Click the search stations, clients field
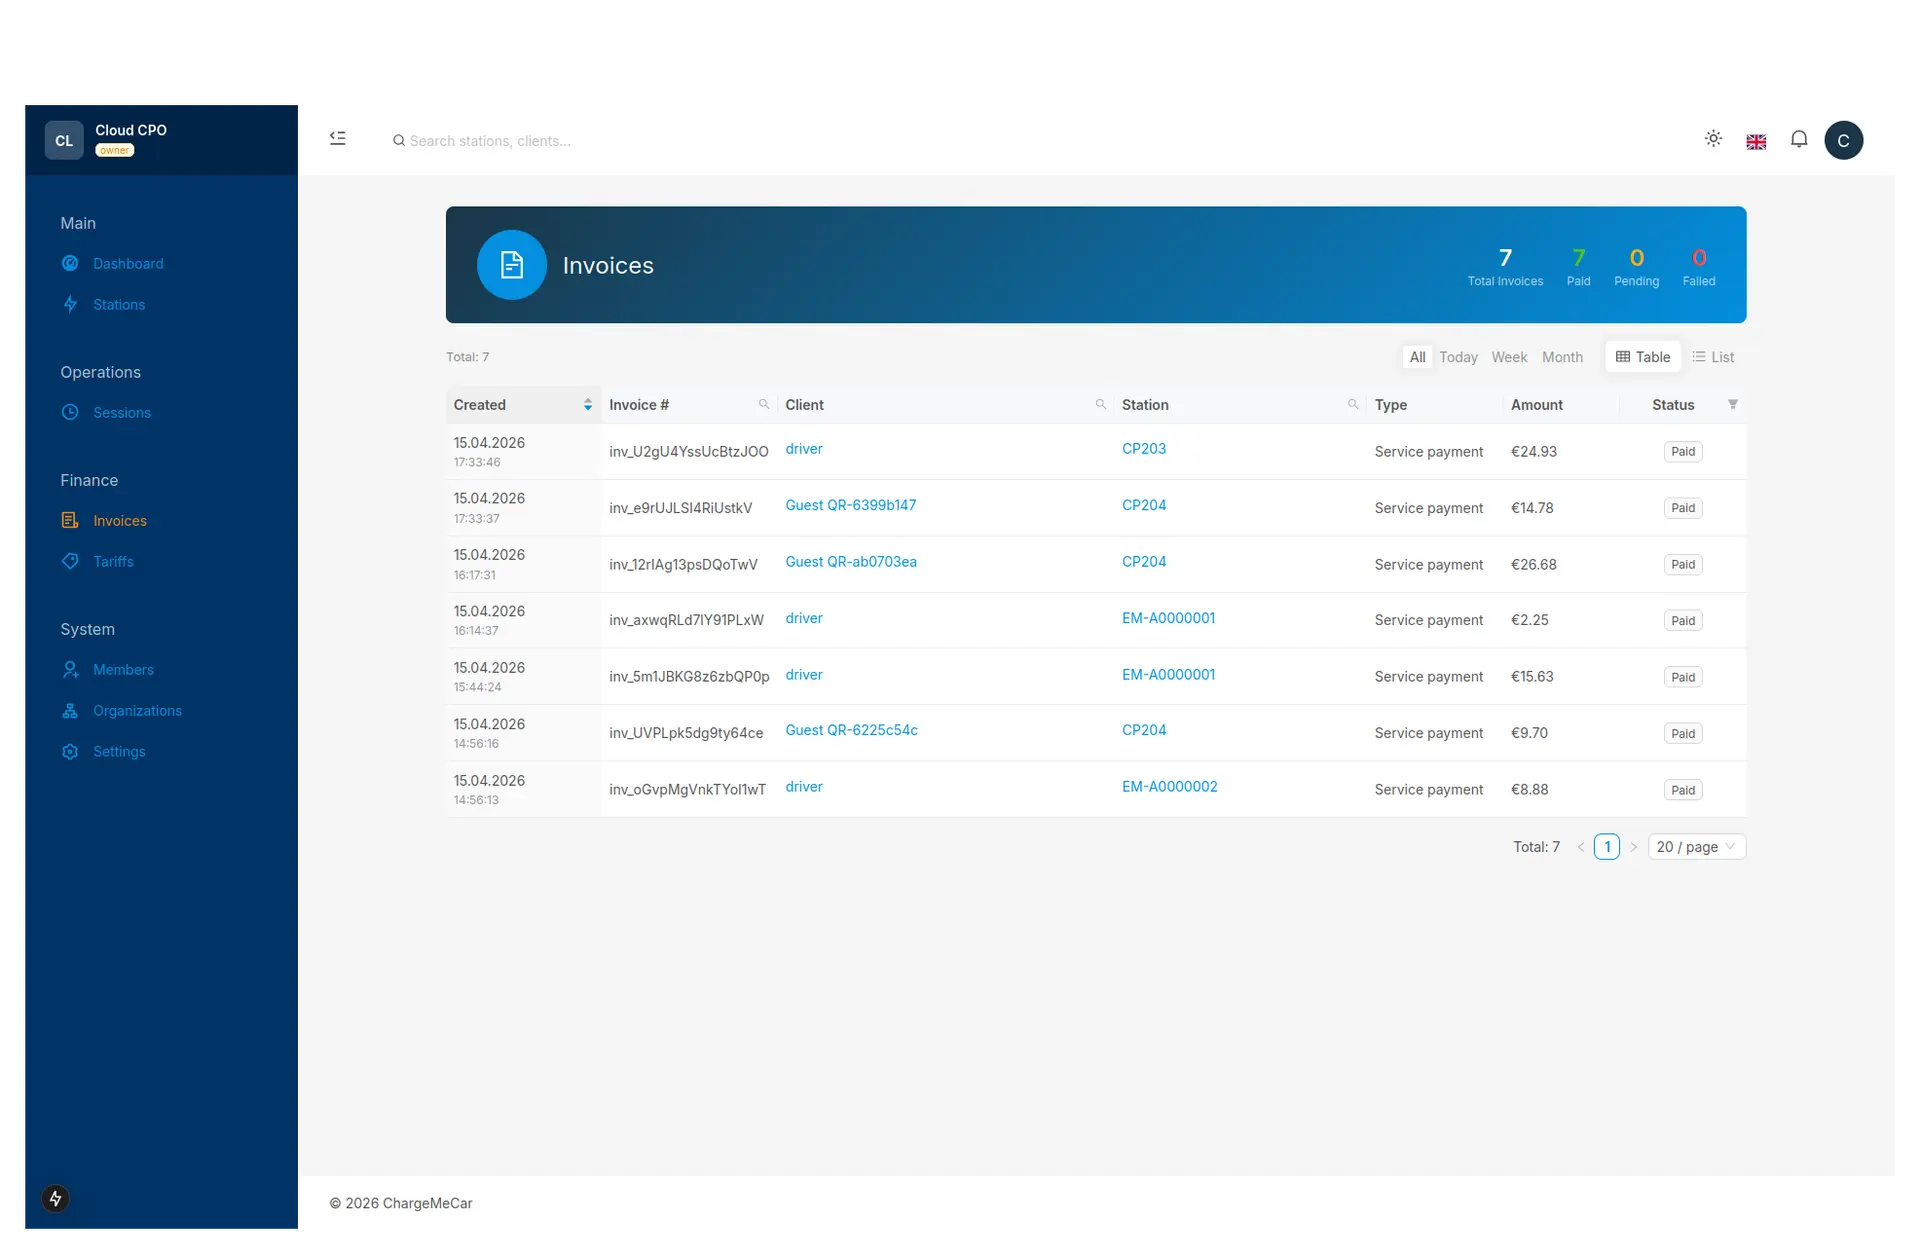Image resolution: width=1920 pixels, height=1257 pixels. [490, 141]
